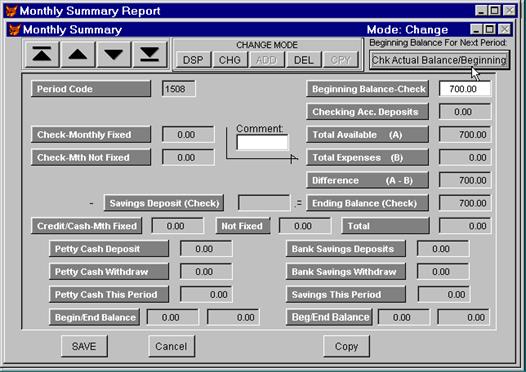Click Ending Balance (Check) value field
The image size is (526, 372).
click(465, 203)
